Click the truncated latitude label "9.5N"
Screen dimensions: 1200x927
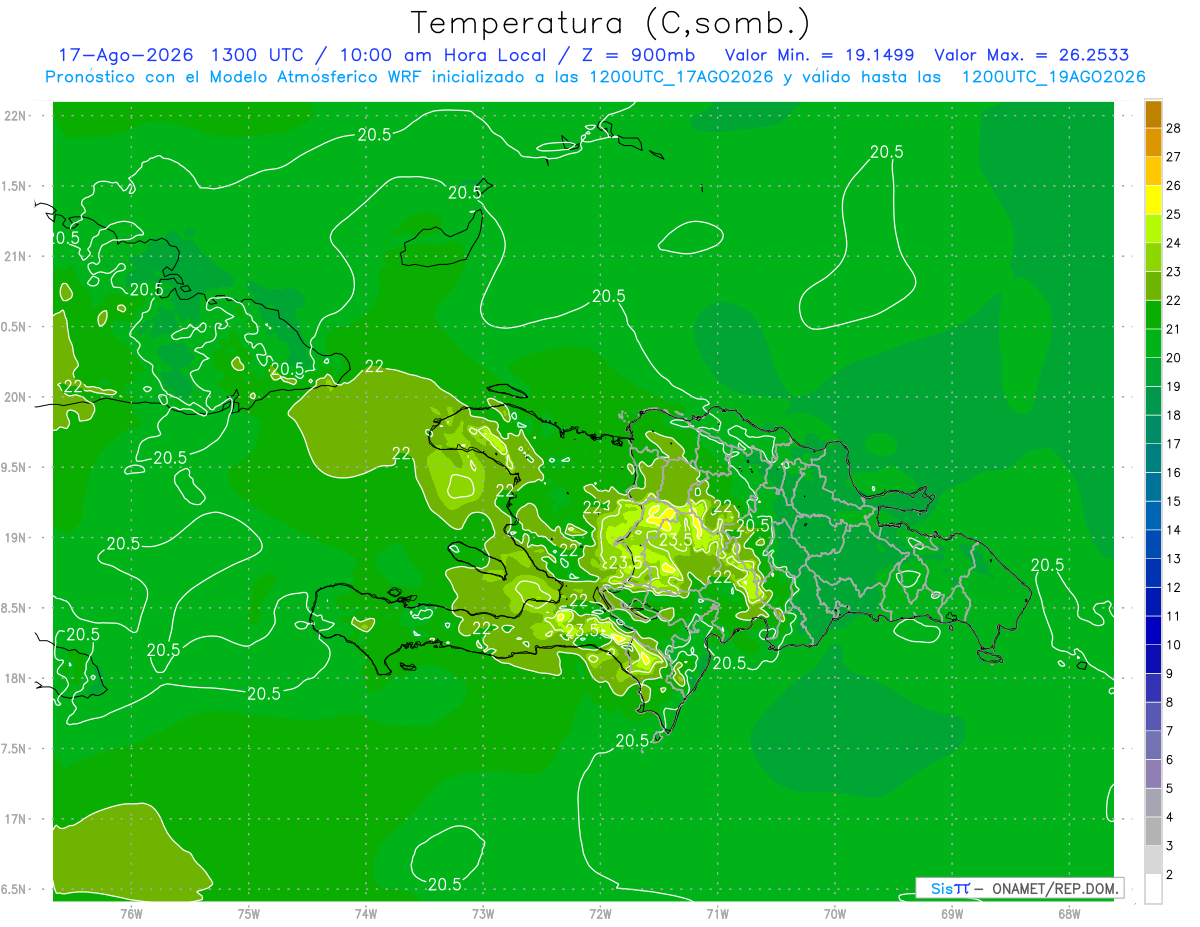pos(14,467)
